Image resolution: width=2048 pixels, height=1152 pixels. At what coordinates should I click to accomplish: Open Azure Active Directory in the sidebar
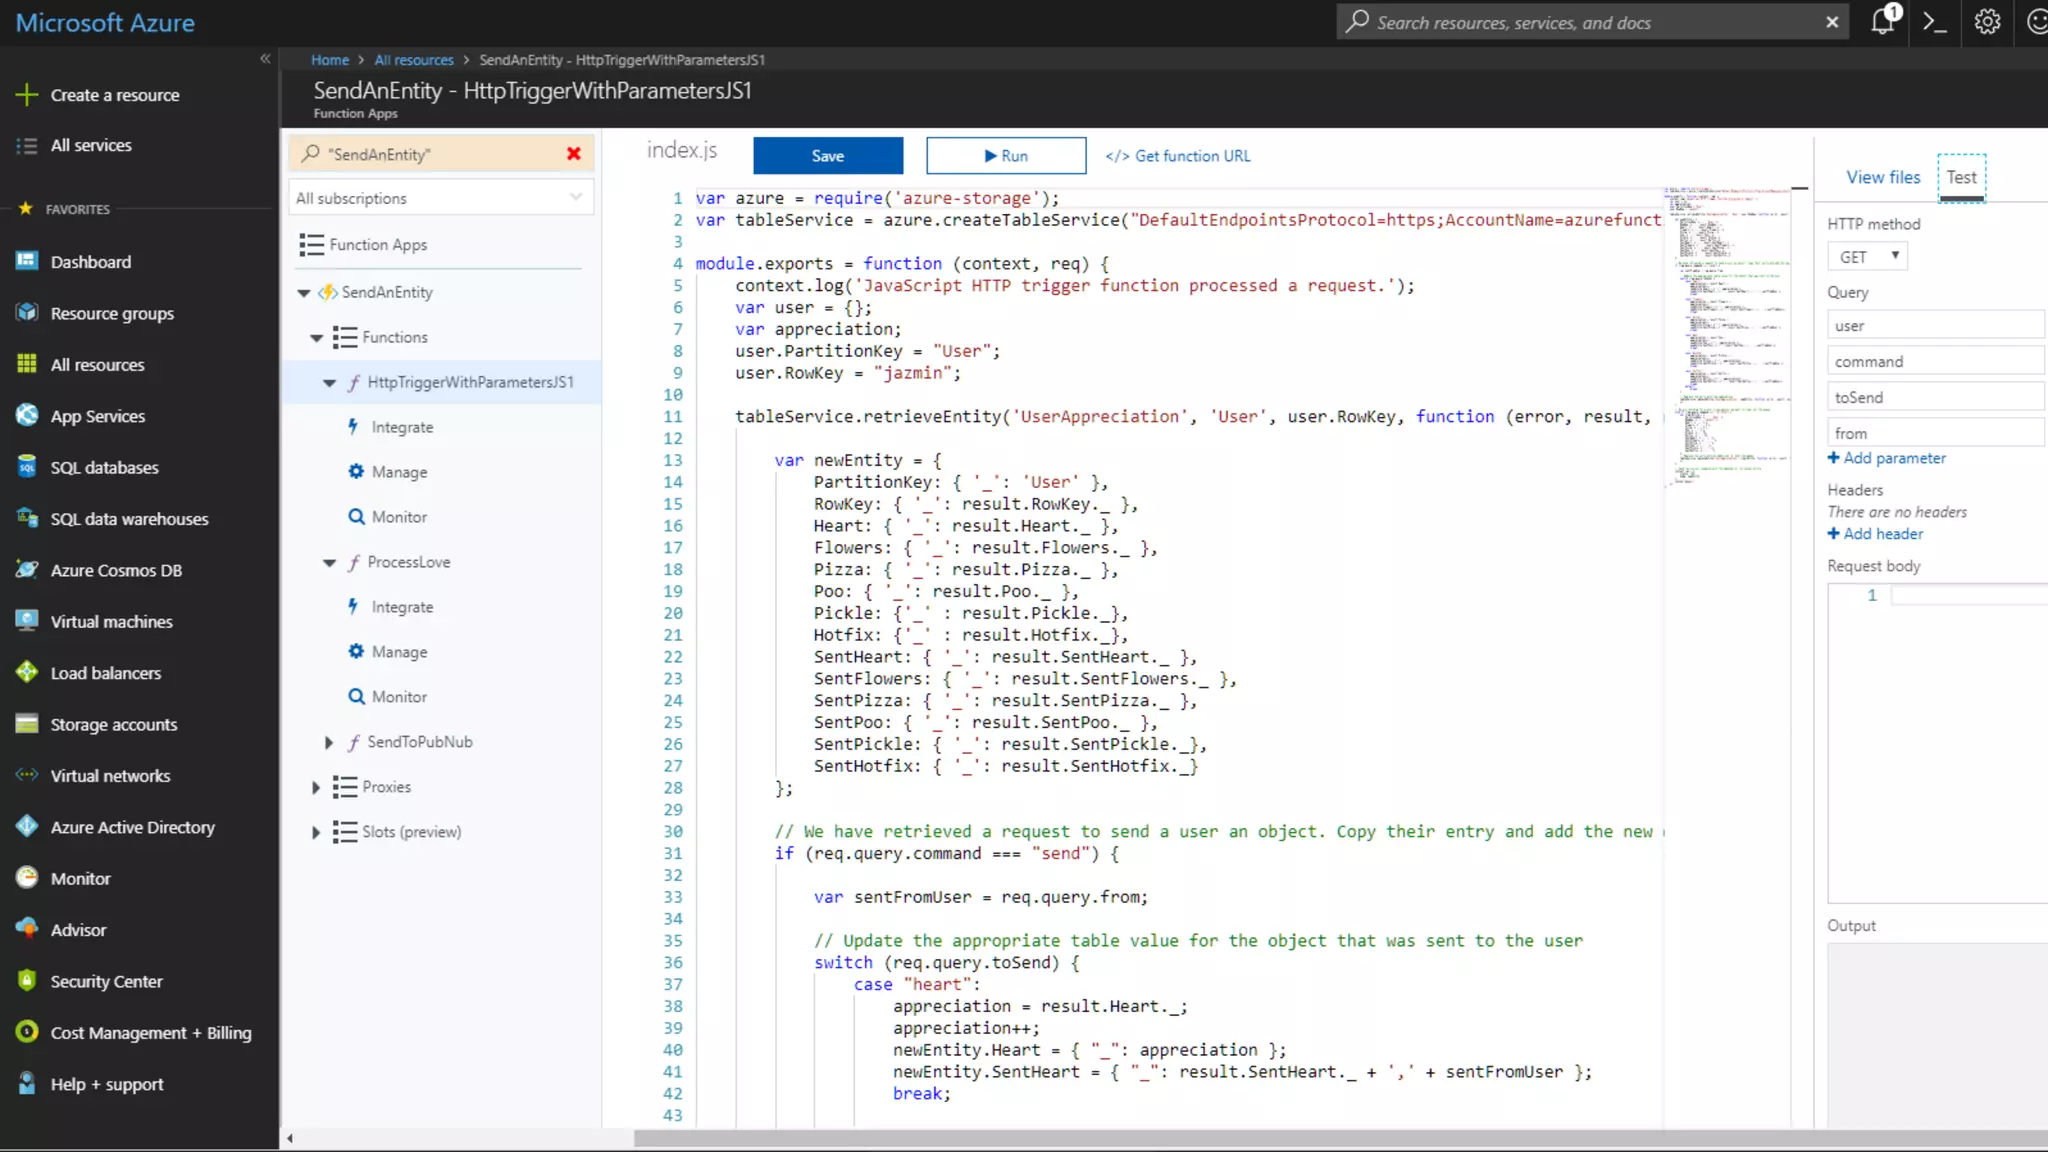tap(132, 827)
